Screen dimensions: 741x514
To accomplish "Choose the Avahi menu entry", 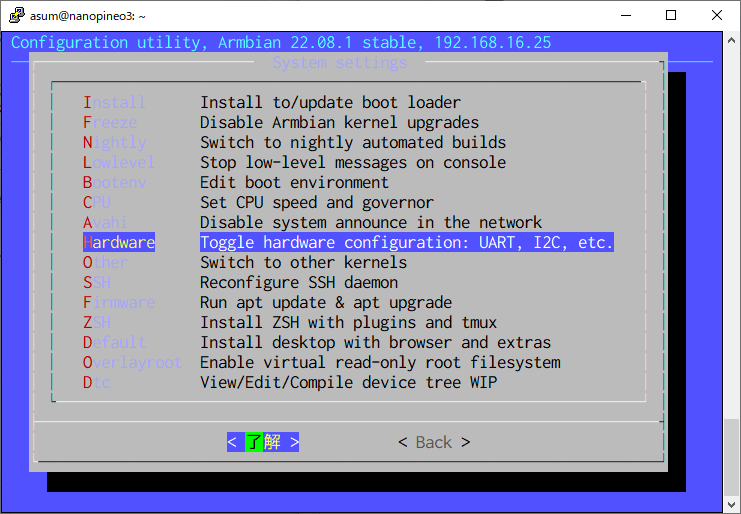I will click(x=105, y=223).
